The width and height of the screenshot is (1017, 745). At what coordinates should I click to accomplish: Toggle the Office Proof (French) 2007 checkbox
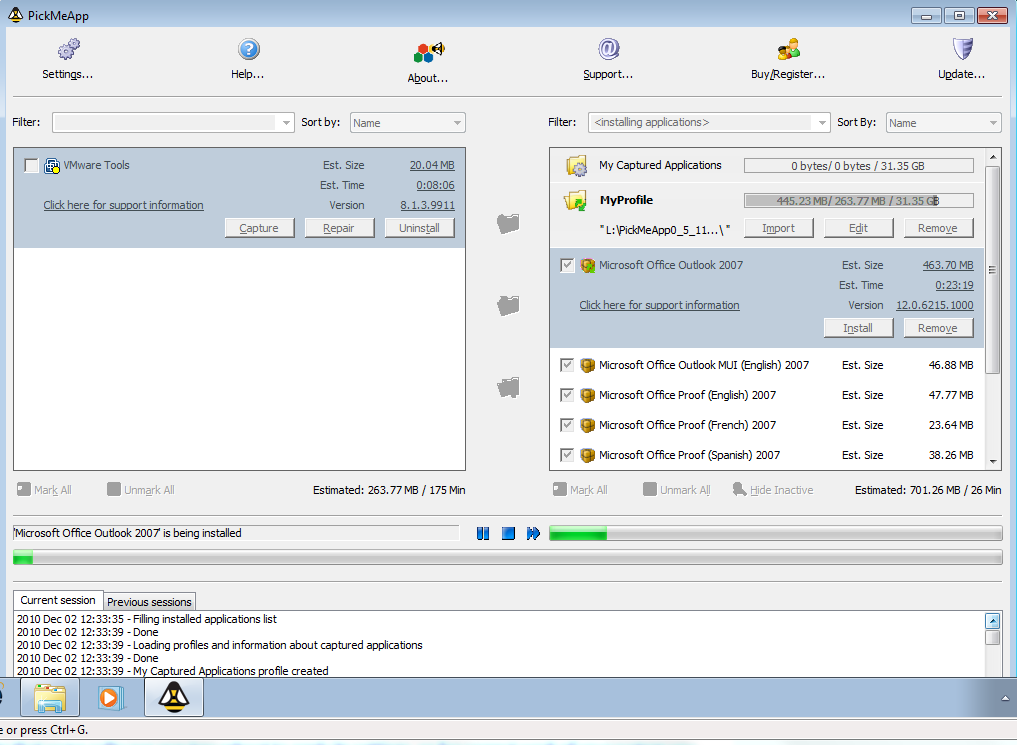click(x=567, y=425)
